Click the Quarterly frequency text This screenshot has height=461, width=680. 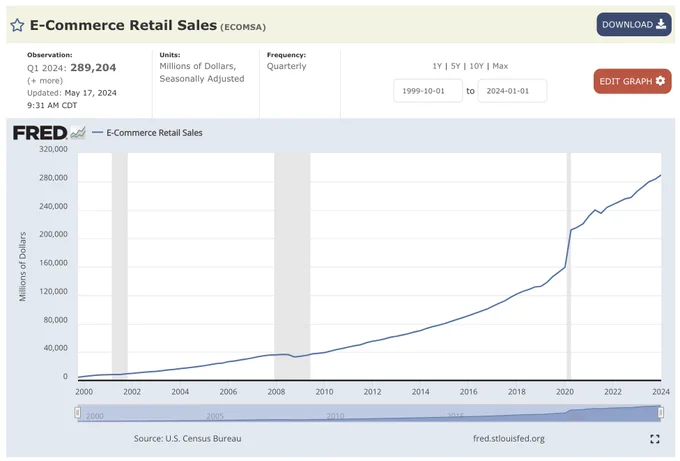(x=286, y=66)
